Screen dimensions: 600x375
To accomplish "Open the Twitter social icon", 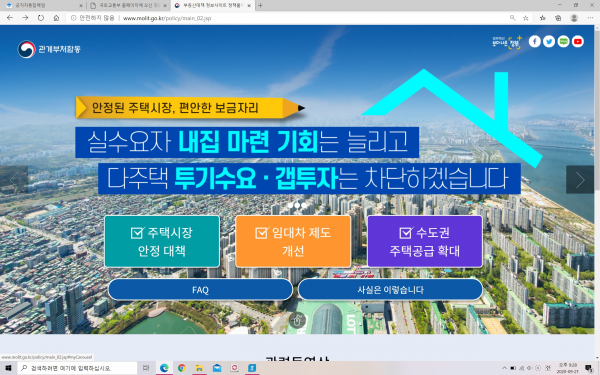I will pos(549,41).
